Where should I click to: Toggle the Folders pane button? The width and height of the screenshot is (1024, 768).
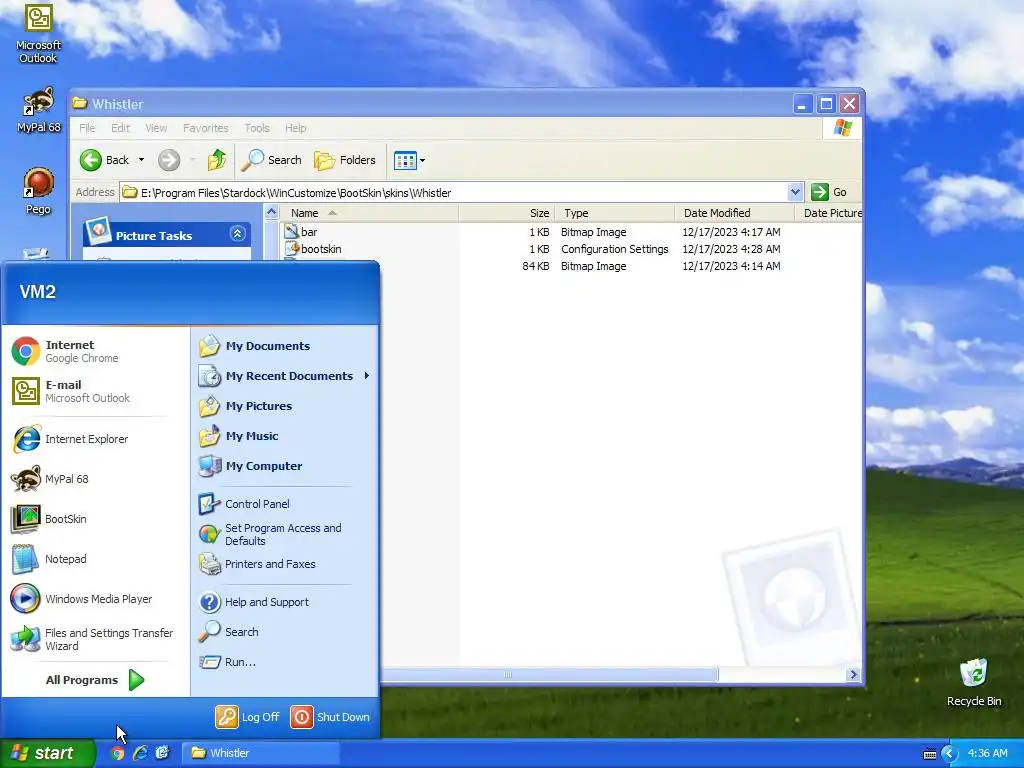click(x=345, y=160)
